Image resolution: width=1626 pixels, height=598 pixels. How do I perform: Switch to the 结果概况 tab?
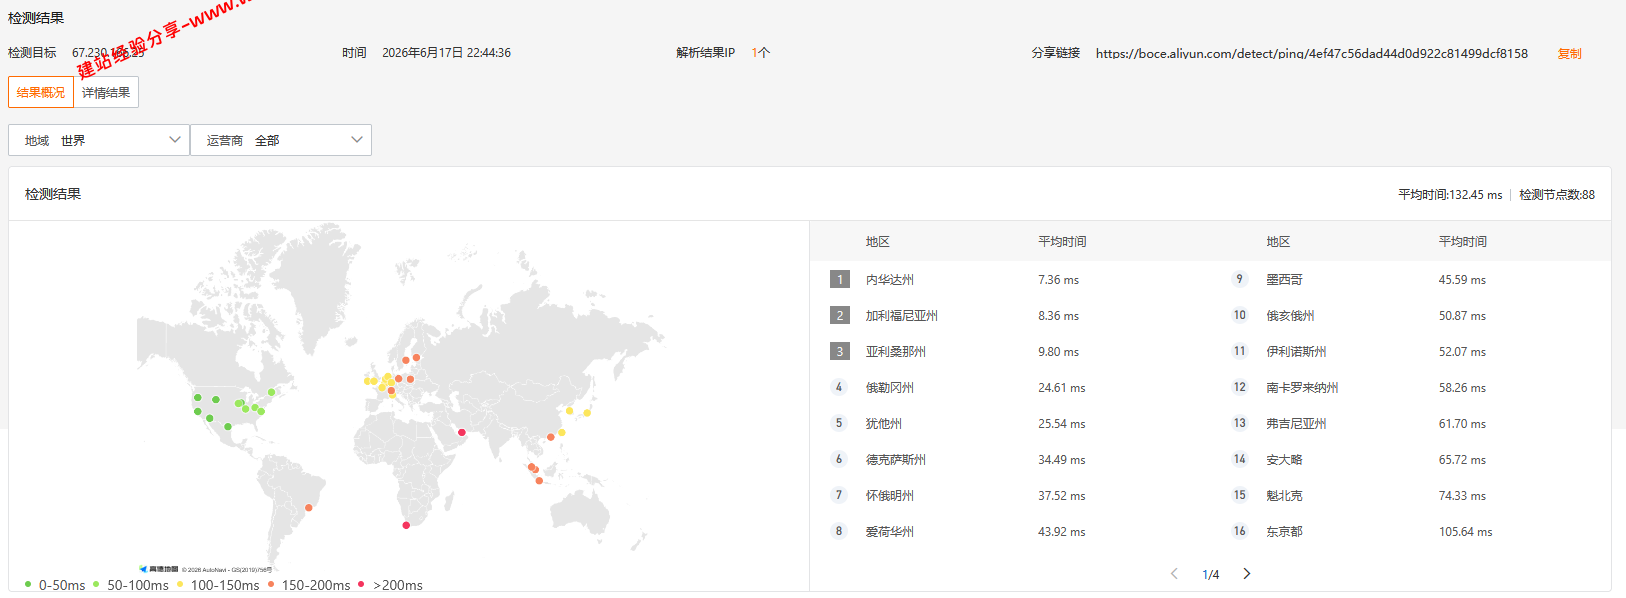pyautogui.click(x=41, y=92)
